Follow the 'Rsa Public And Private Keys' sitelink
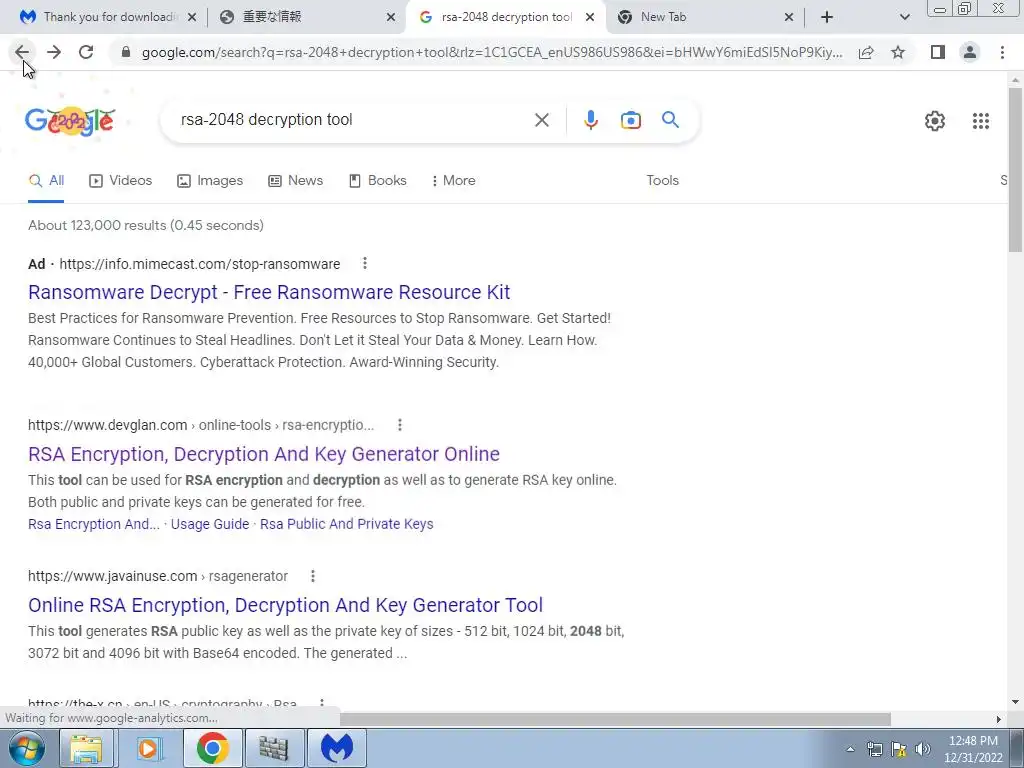Image resolution: width=1024 pixels, height=768 pixels. [347, 524]
